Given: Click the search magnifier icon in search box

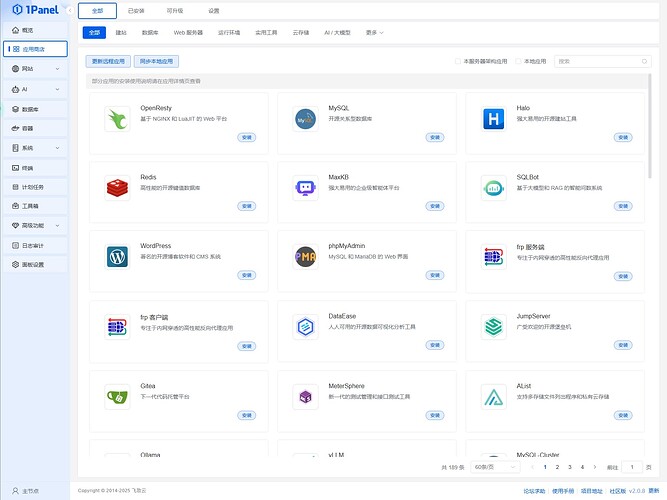Looking at the screenshot, I should tap(644, 61).
